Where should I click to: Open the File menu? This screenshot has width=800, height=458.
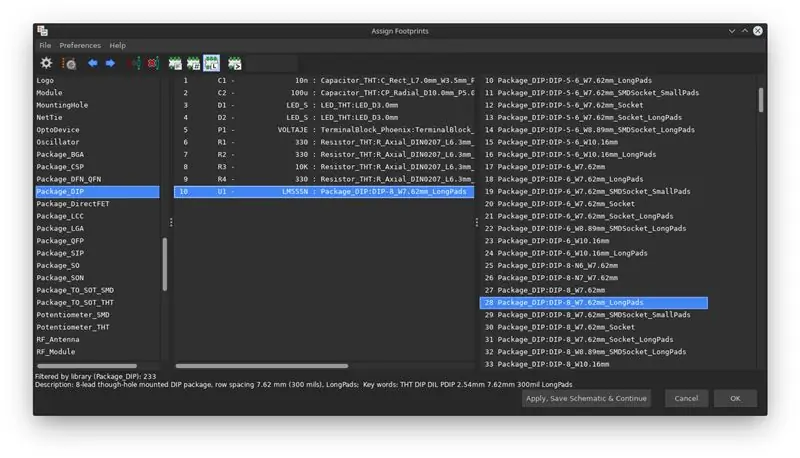[45, 45]
